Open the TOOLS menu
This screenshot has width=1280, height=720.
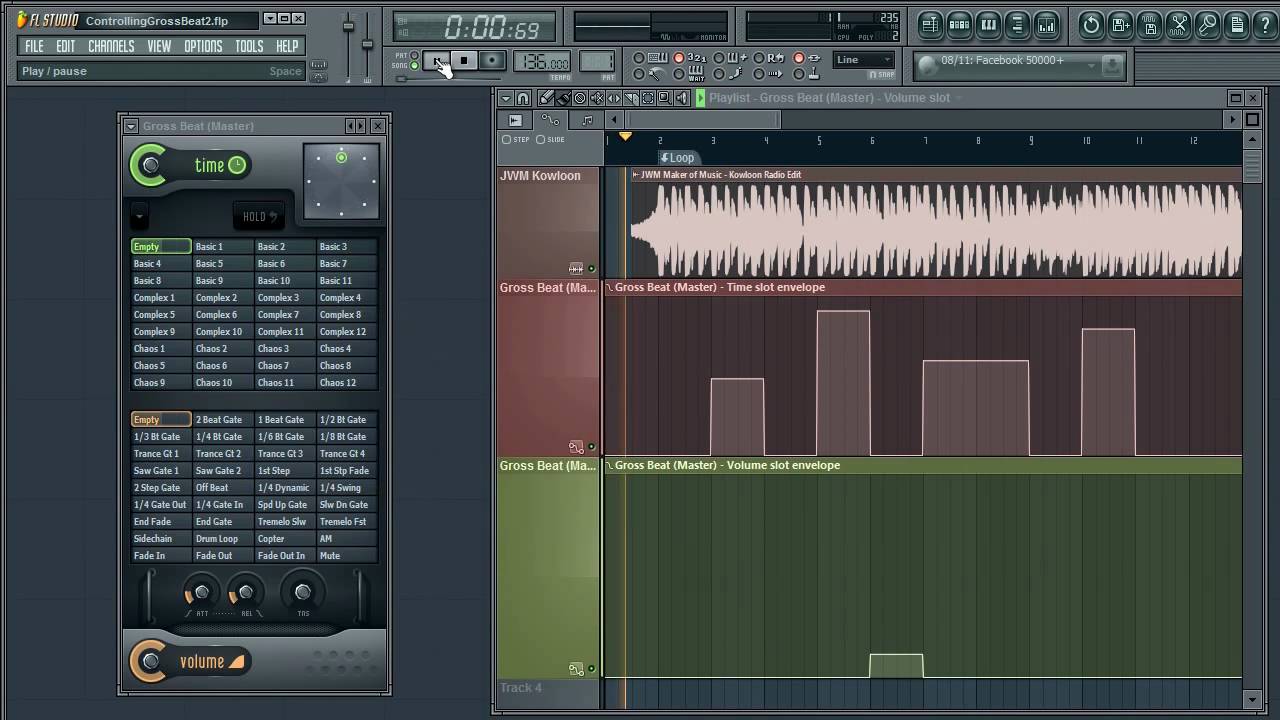pyautogui.click(x=249, y=46)
